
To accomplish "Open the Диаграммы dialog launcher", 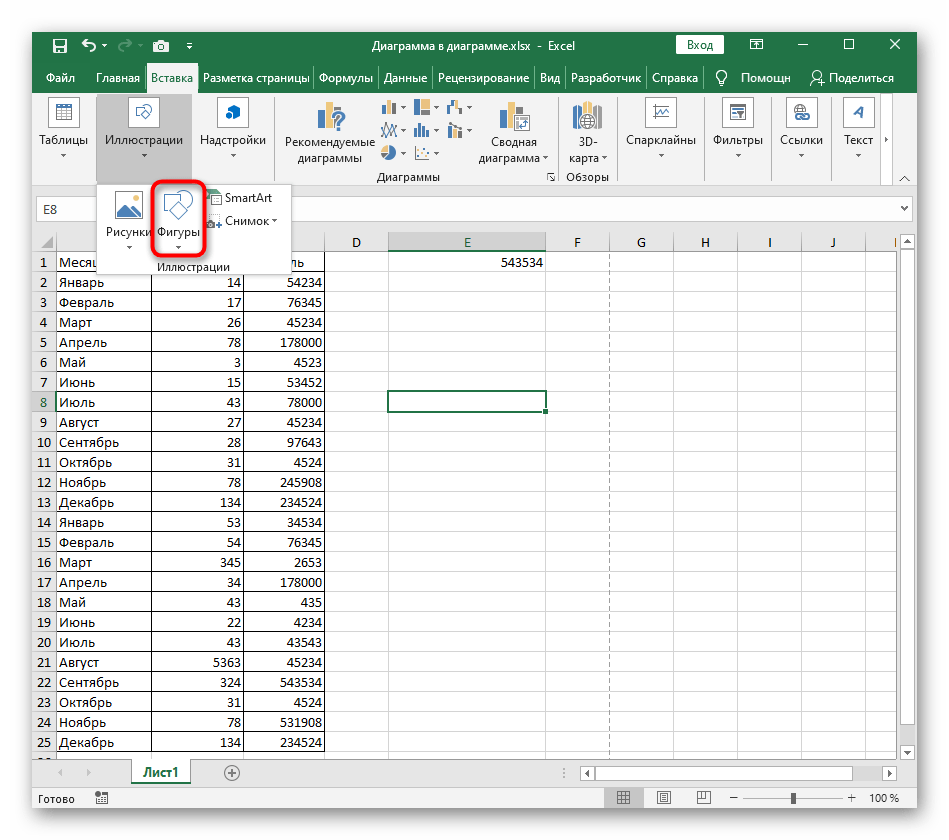I will coord(551,177).
